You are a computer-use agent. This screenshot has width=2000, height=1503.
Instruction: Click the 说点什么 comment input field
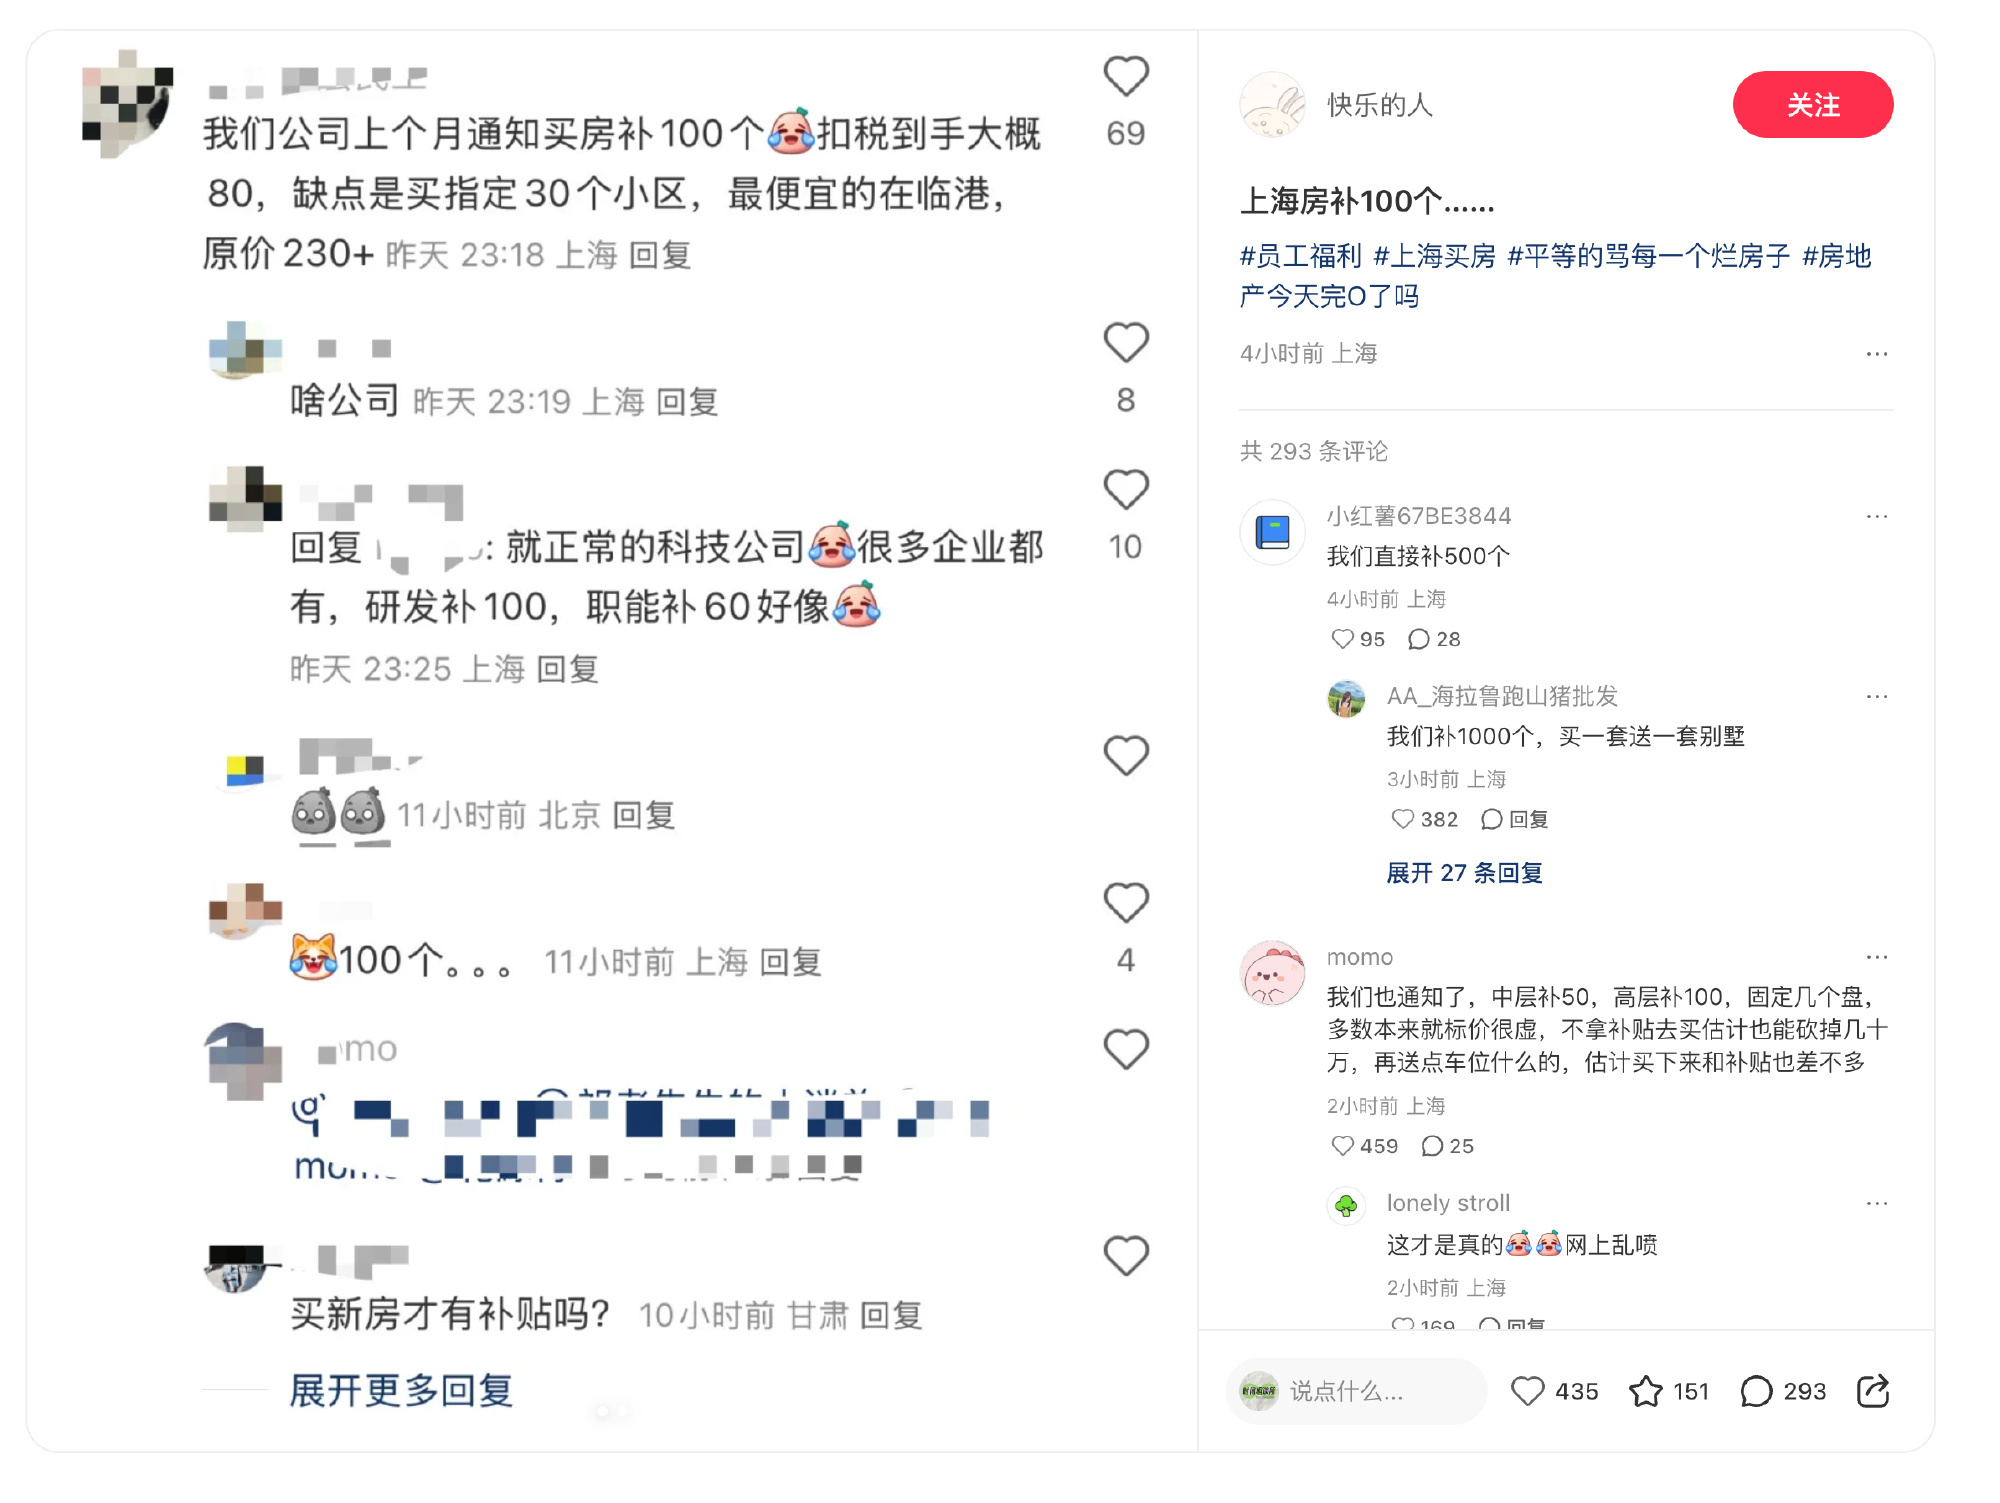coord(1355,1391)
